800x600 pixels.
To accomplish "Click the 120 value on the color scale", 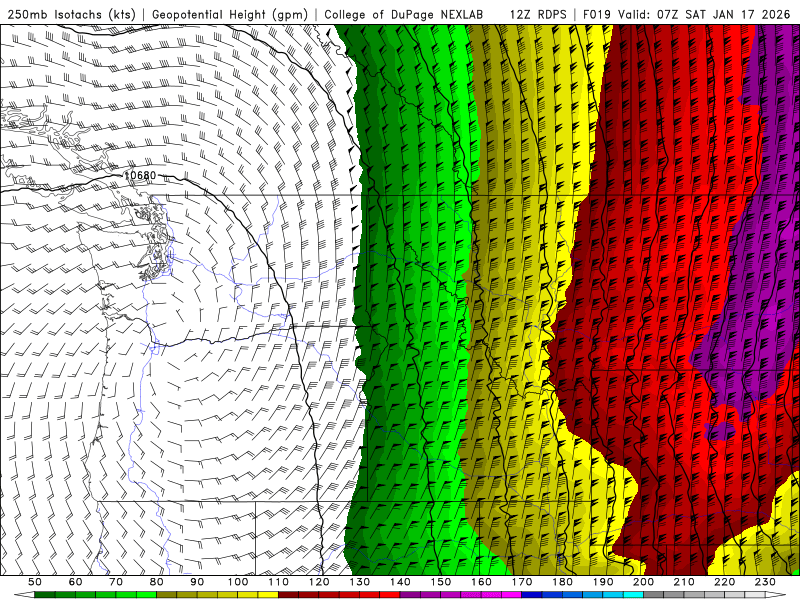I will pyautogui.click(x=319, y=582).
